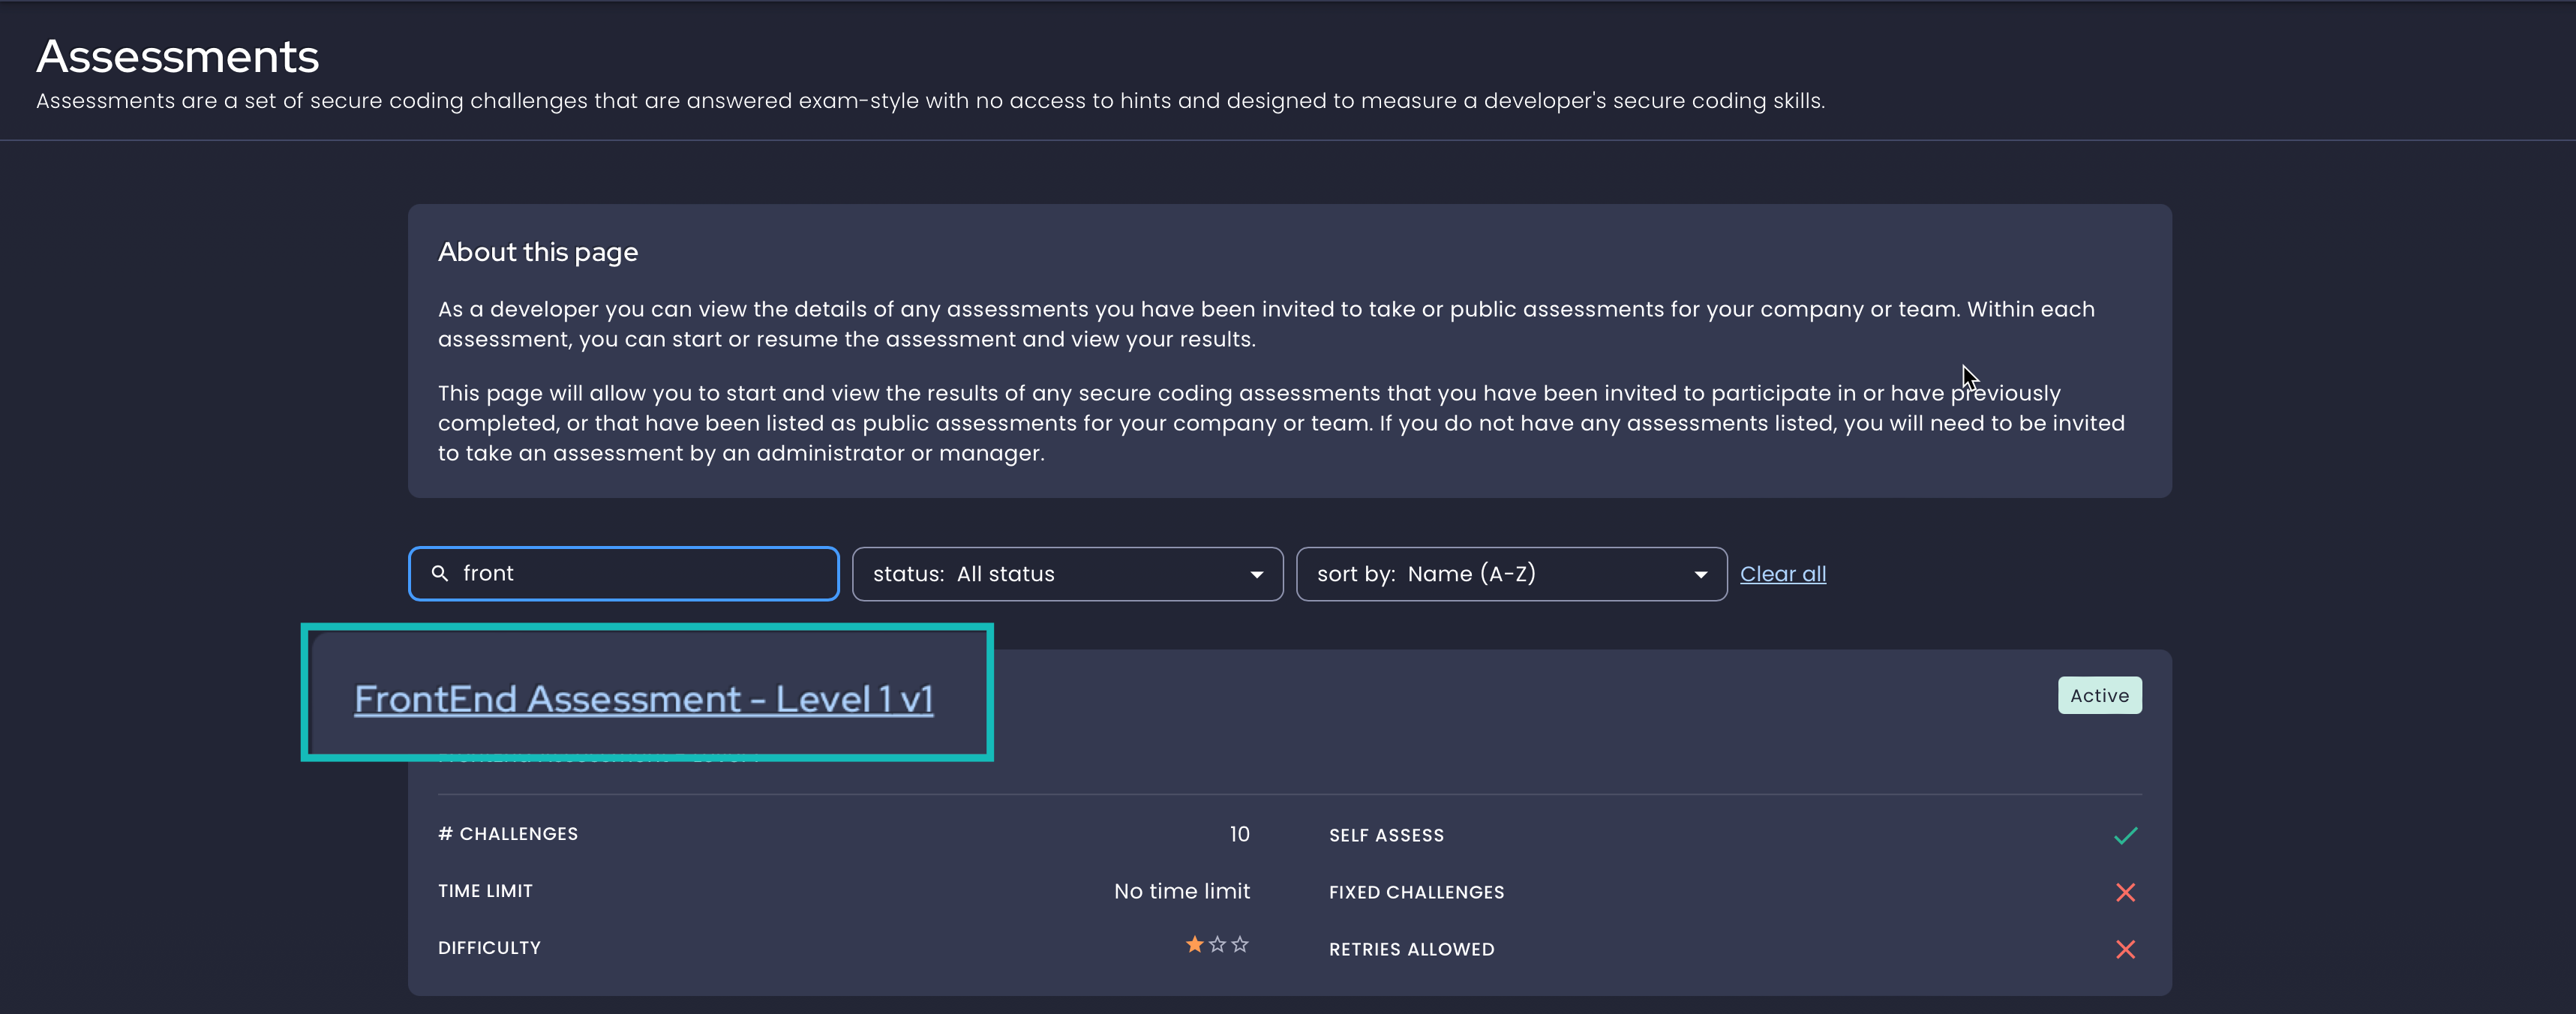Click the search field containing 'front'
2576x1014 pixels.
point(623,573)
